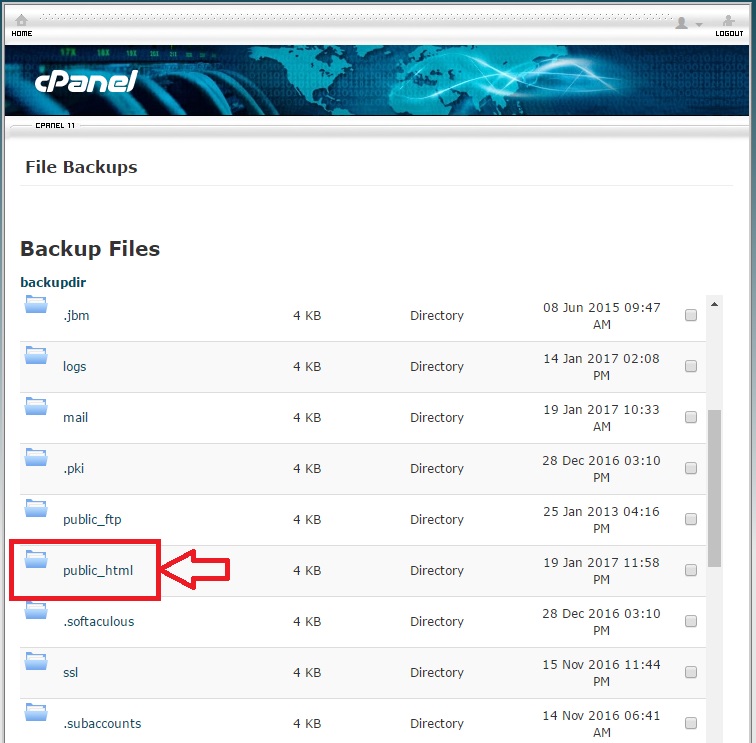Screen dimensions: 756x743
Task: Check the box for .pki directory
Action: 691,468
